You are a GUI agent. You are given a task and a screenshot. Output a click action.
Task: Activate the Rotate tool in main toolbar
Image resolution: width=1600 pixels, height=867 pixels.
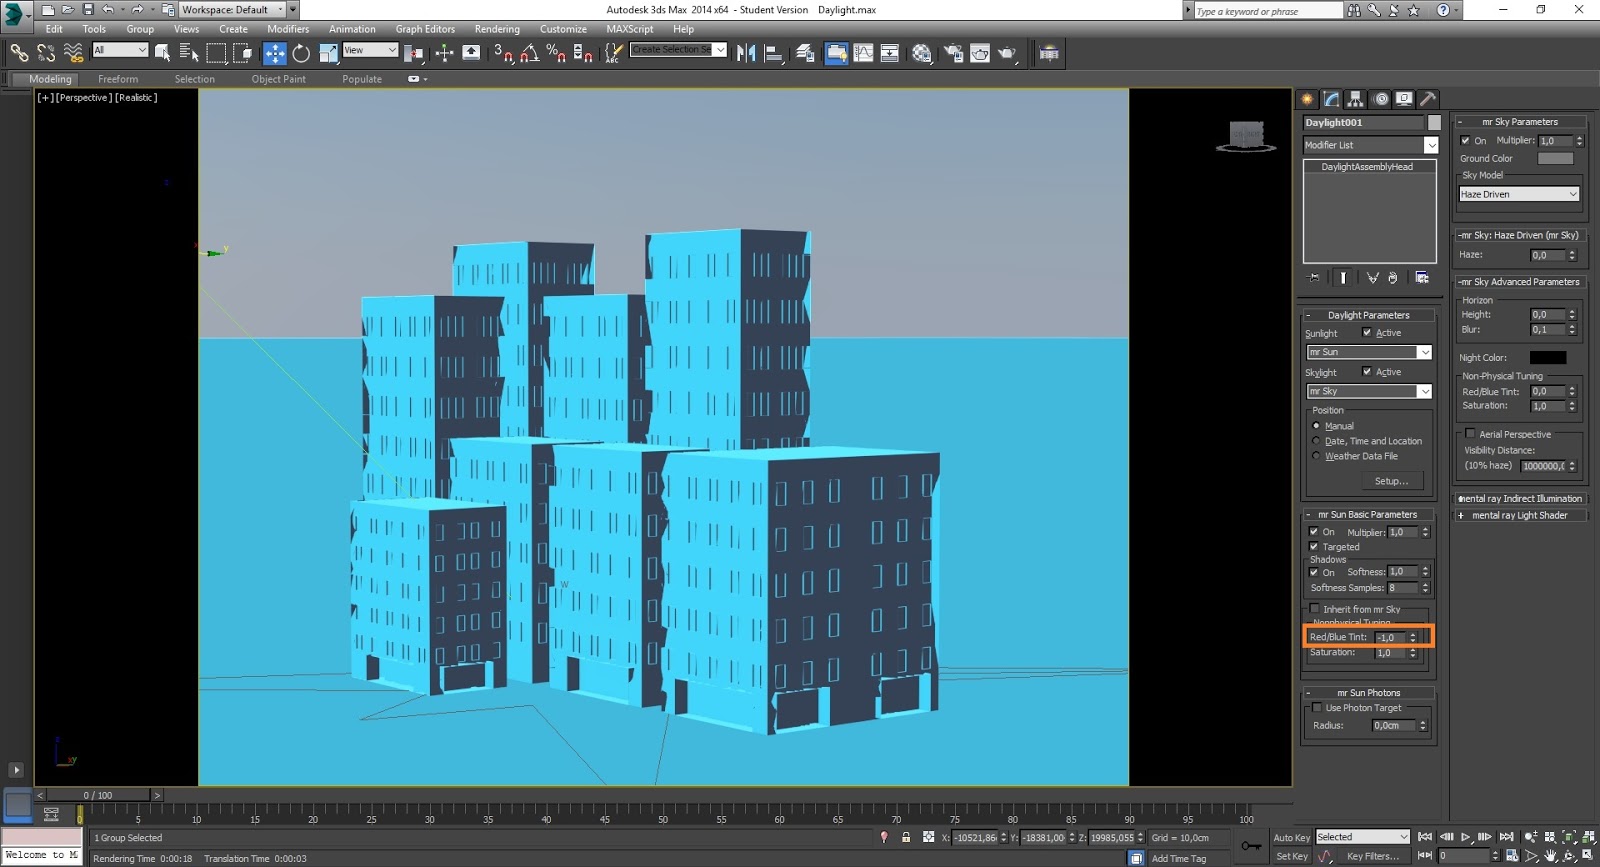tap(301, 53)
